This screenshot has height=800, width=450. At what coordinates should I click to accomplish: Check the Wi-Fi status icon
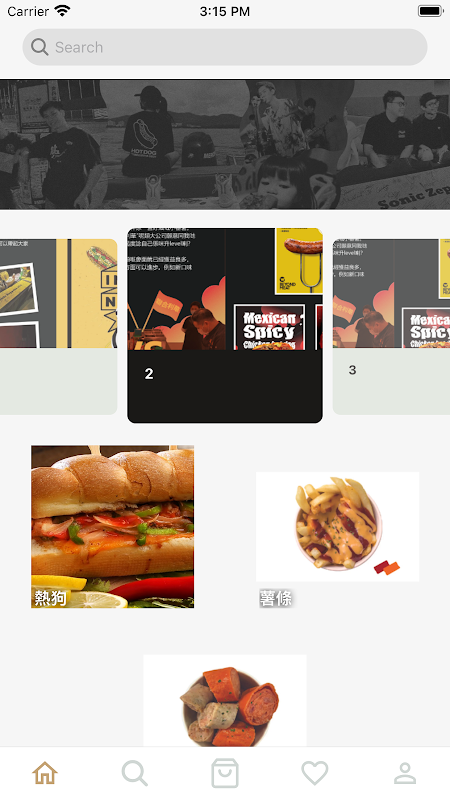coord(62,11)
